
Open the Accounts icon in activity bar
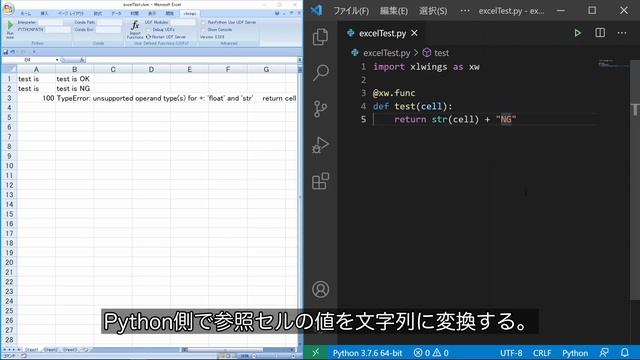(x=320, y=289)
